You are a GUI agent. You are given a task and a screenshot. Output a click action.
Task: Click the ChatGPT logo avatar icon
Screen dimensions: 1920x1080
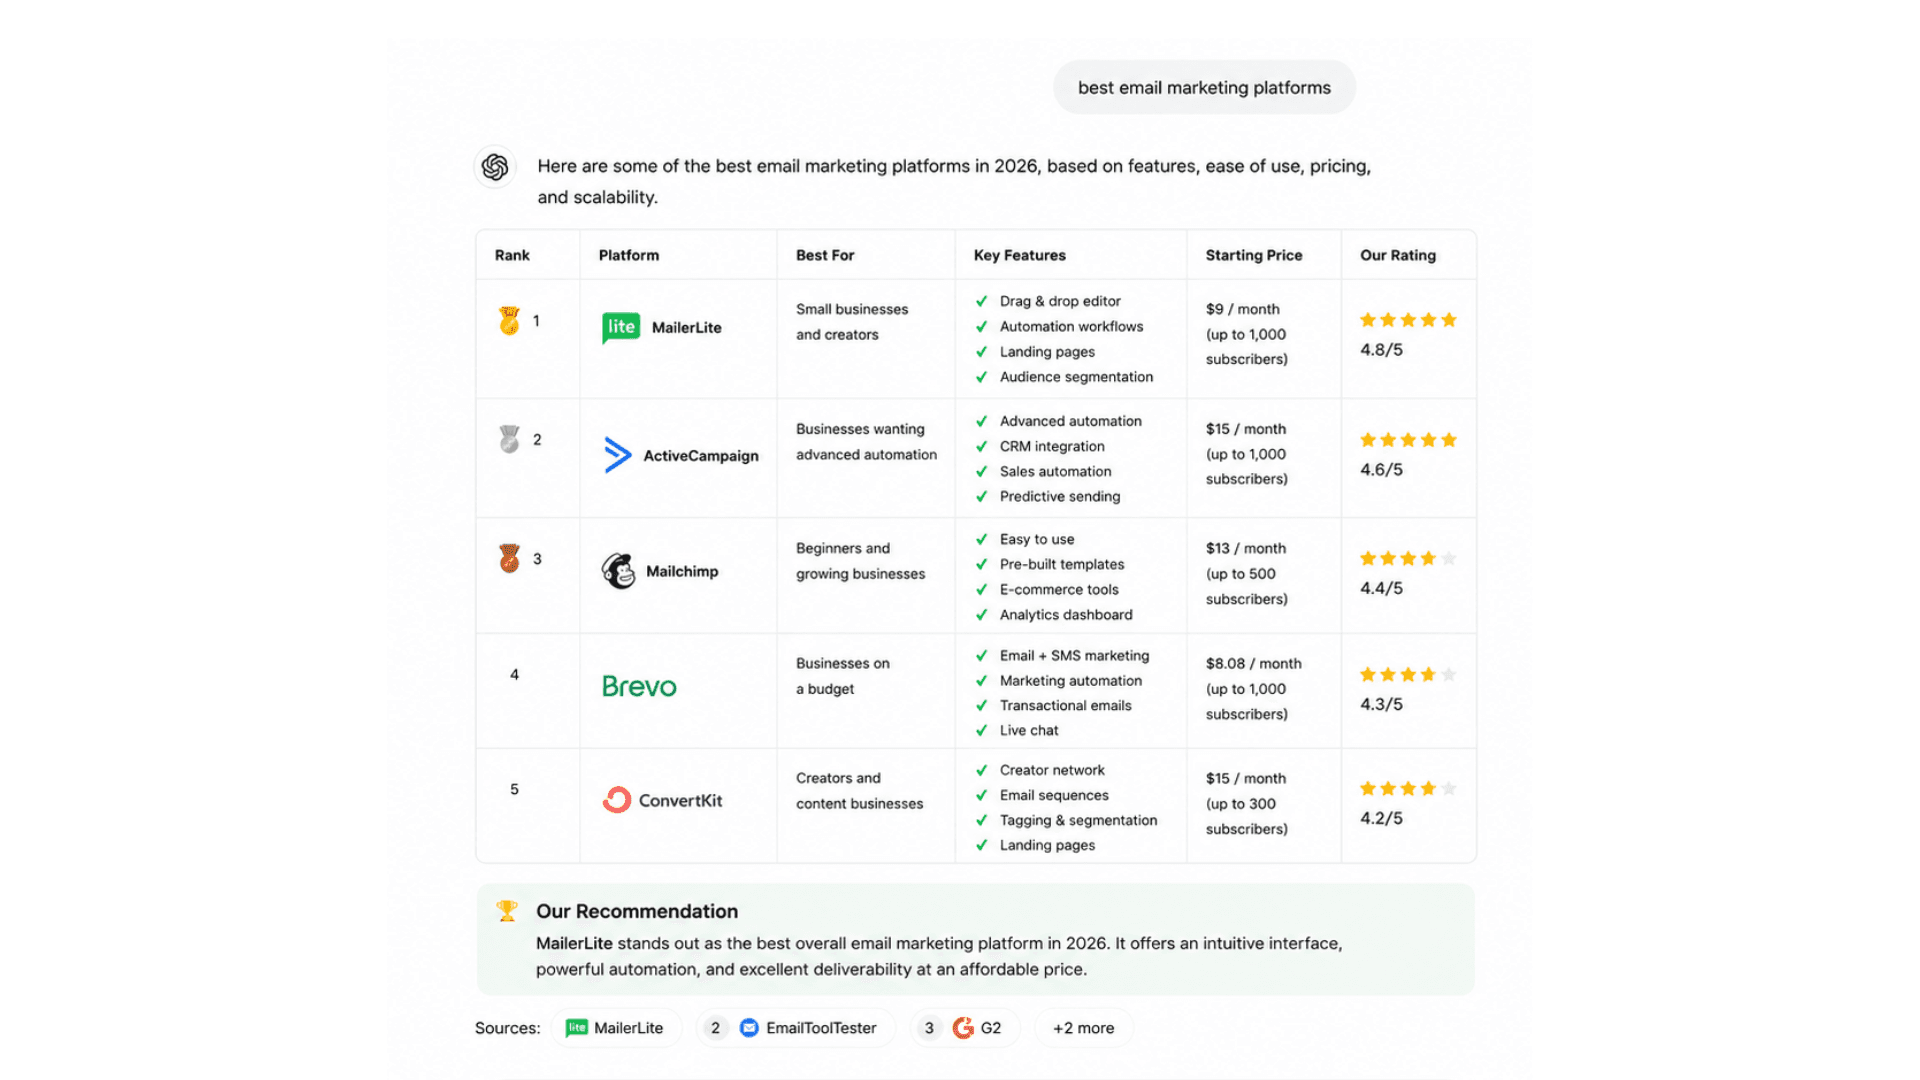tap(495, 167)
